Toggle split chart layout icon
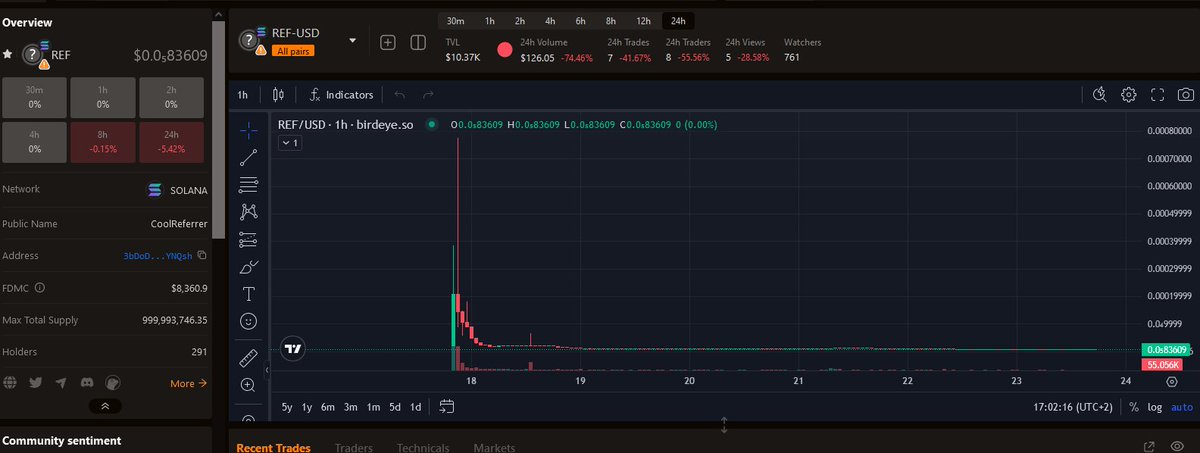This screenshot has height=453, width=1200. pyautogui.click(x=418, y=42)
